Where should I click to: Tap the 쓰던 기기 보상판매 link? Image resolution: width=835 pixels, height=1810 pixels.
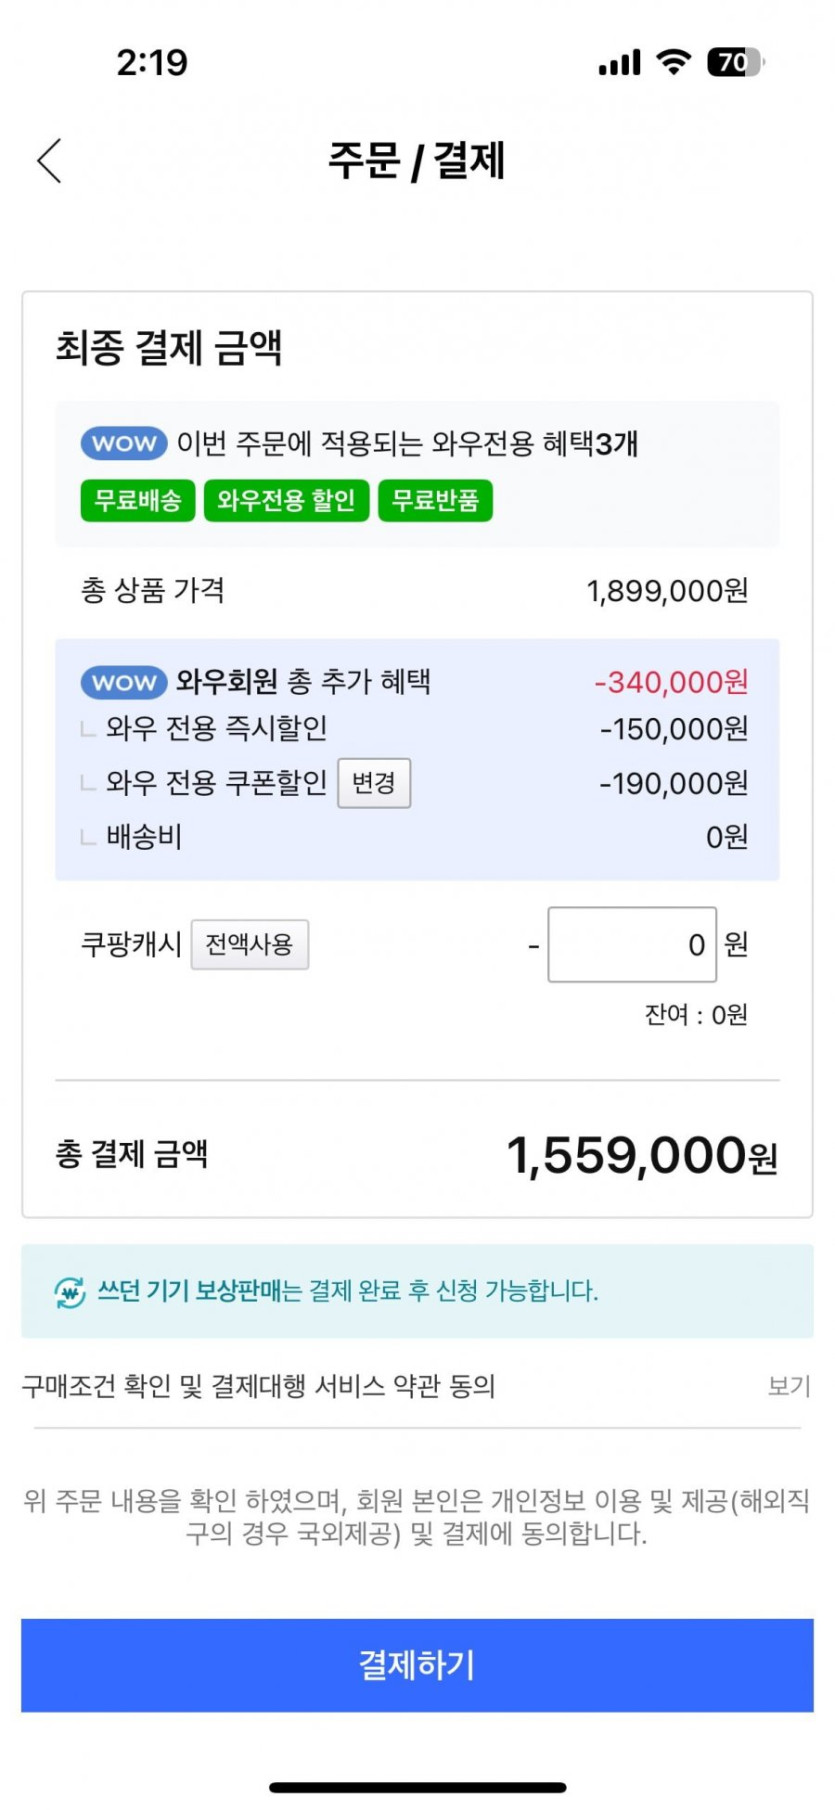tap(189, 1291)
